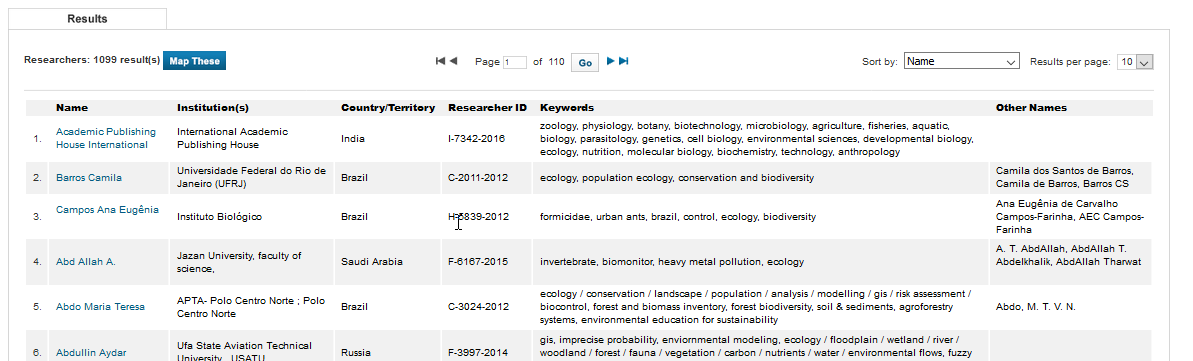This screenshot has width=1193, height=361.
Task: Select the invertebrate, biomonitor keywords cell
Action: (x=672, y=261)
